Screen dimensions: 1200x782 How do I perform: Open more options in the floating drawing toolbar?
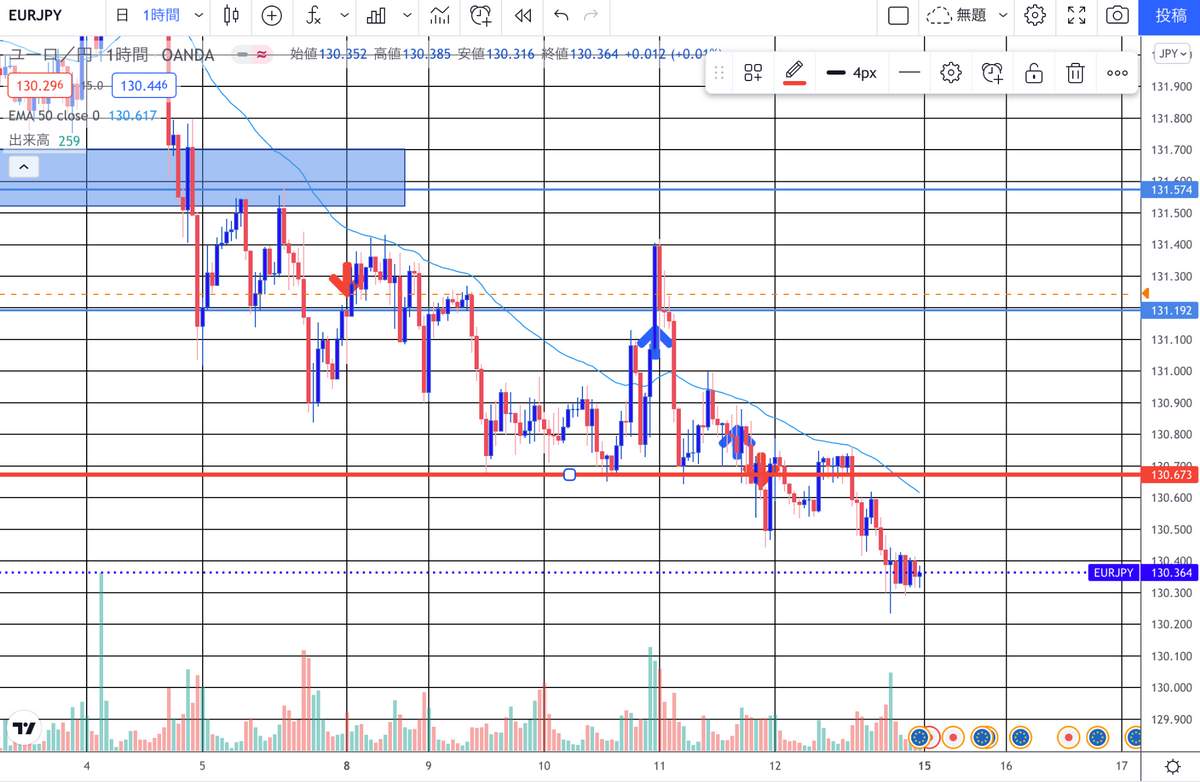[x=1117, y=72]
